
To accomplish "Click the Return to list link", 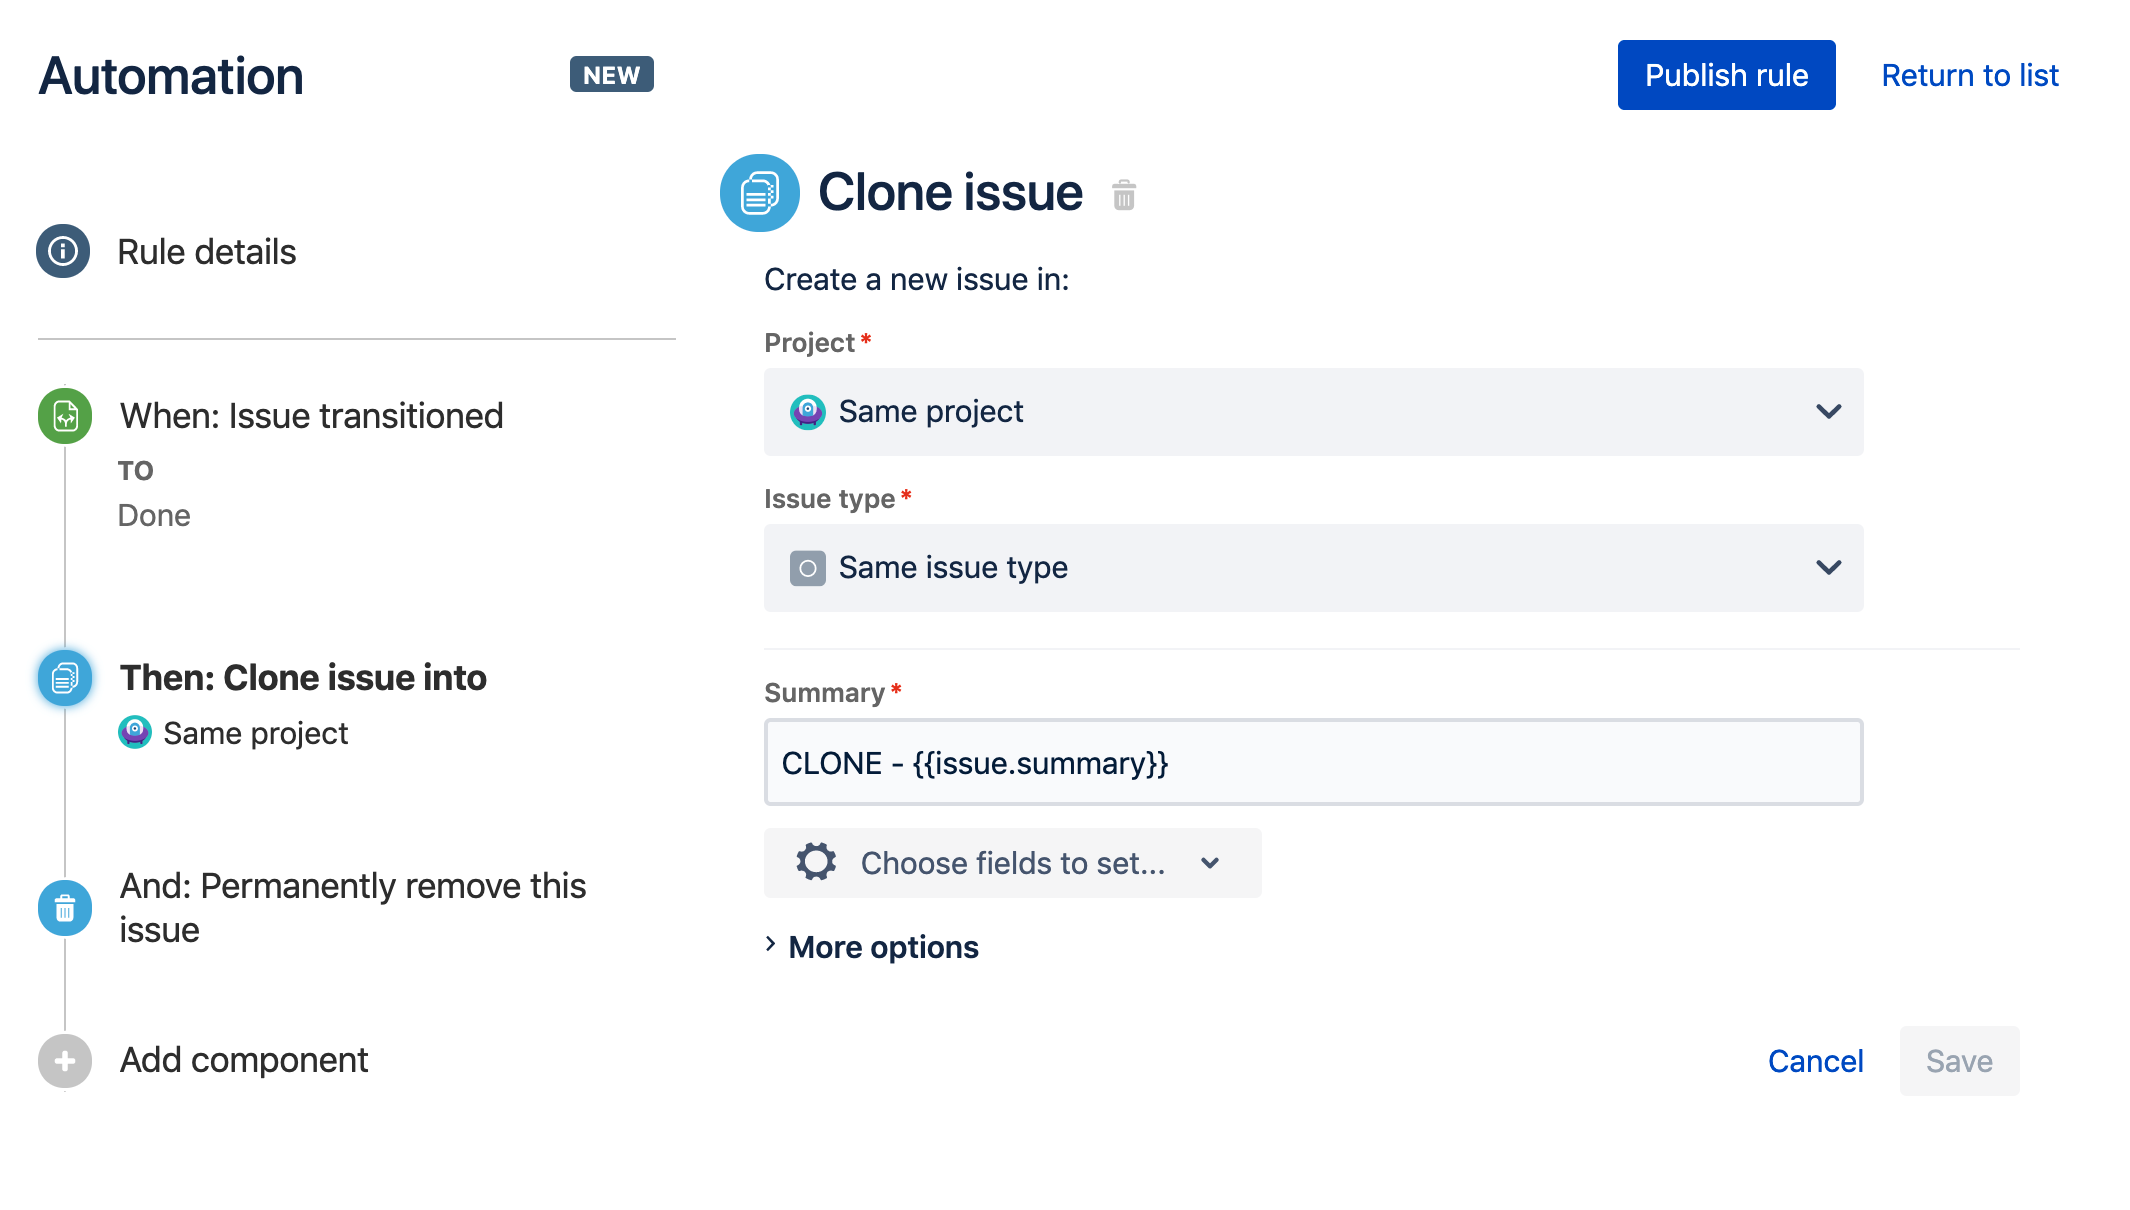I will 1970,75.
